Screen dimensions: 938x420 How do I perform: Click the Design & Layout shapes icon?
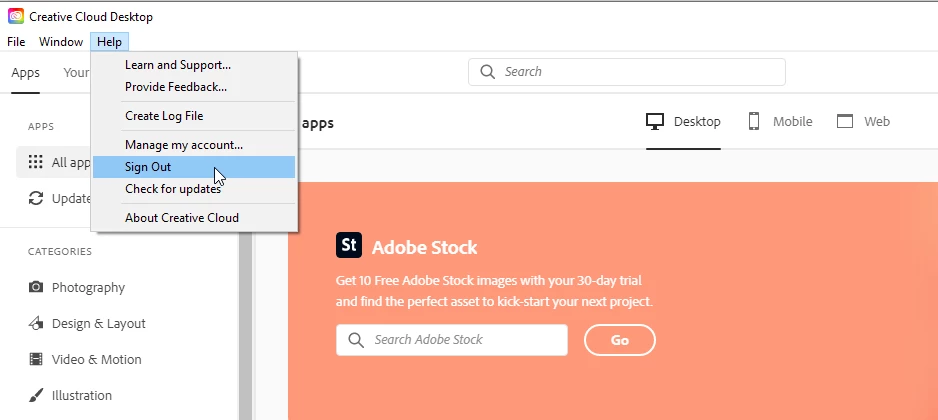36,324
